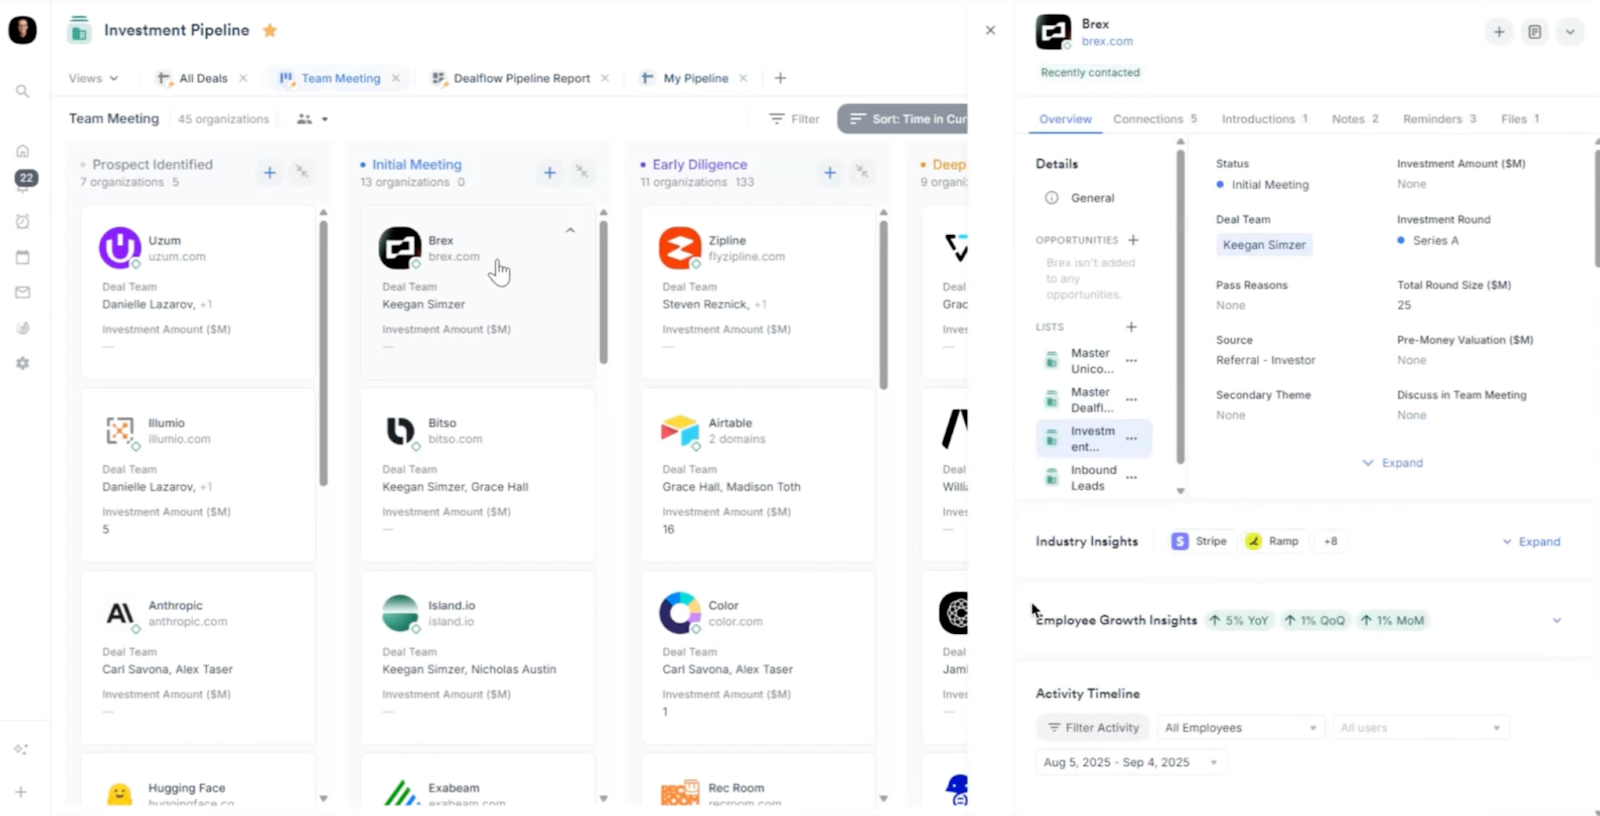Open options for Master Unico list
1600x816 pixels.
click(1131, 361)
